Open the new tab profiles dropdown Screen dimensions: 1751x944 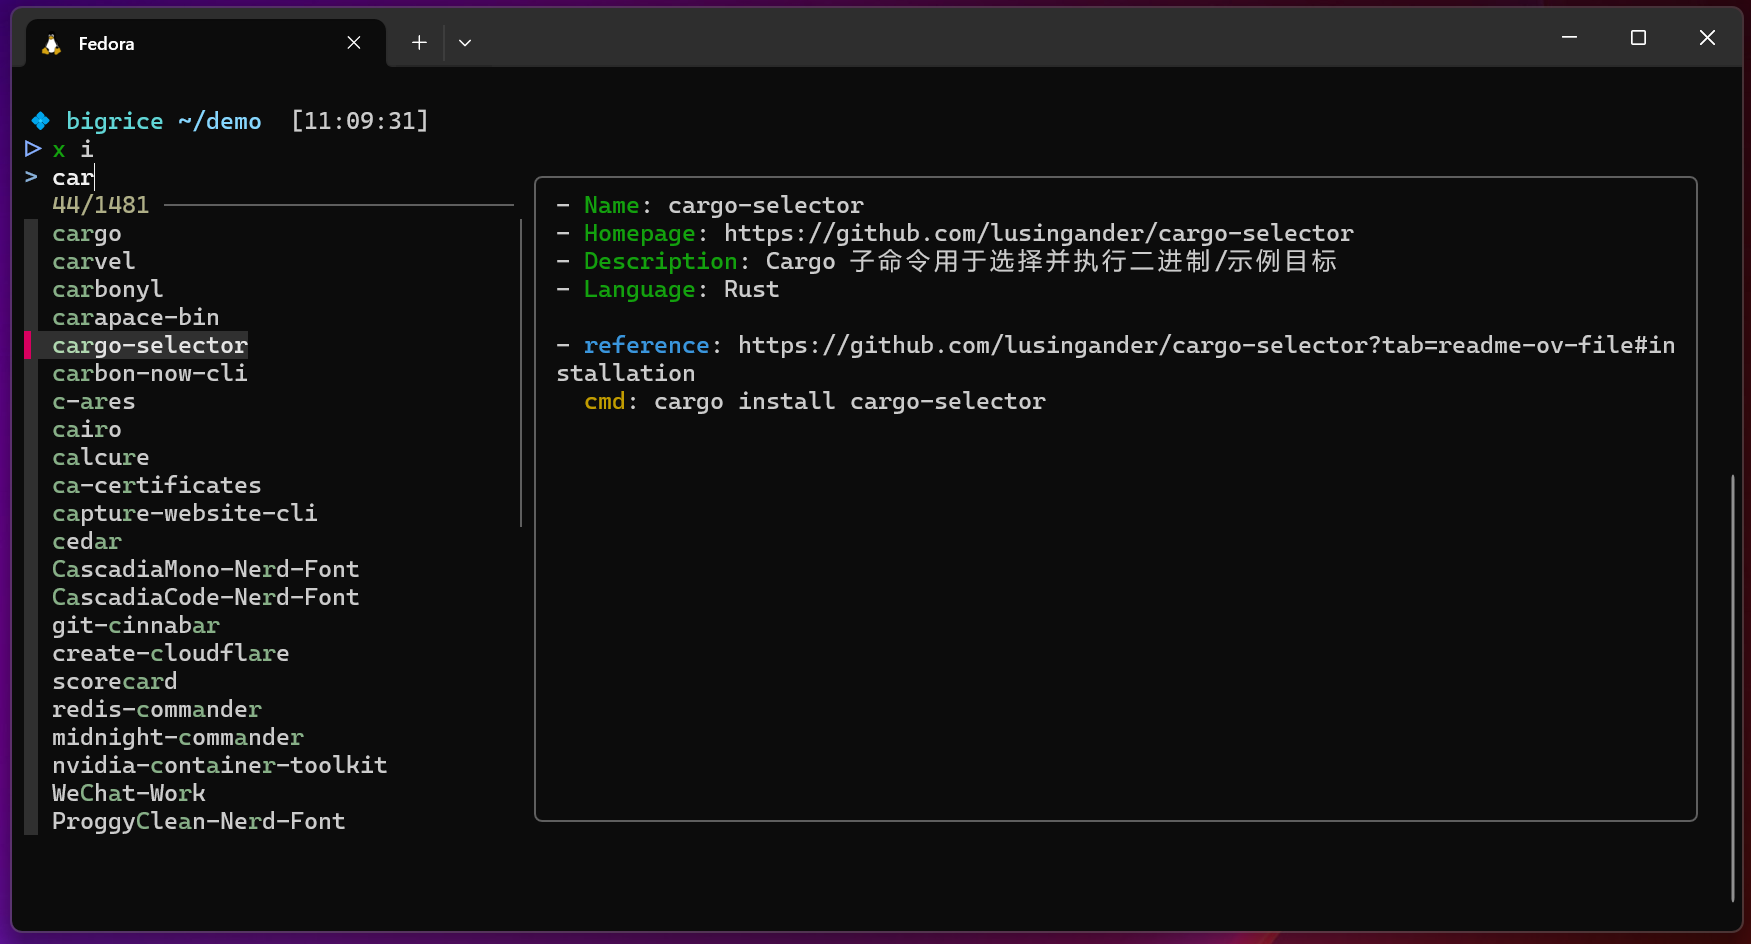click(465, 43)
